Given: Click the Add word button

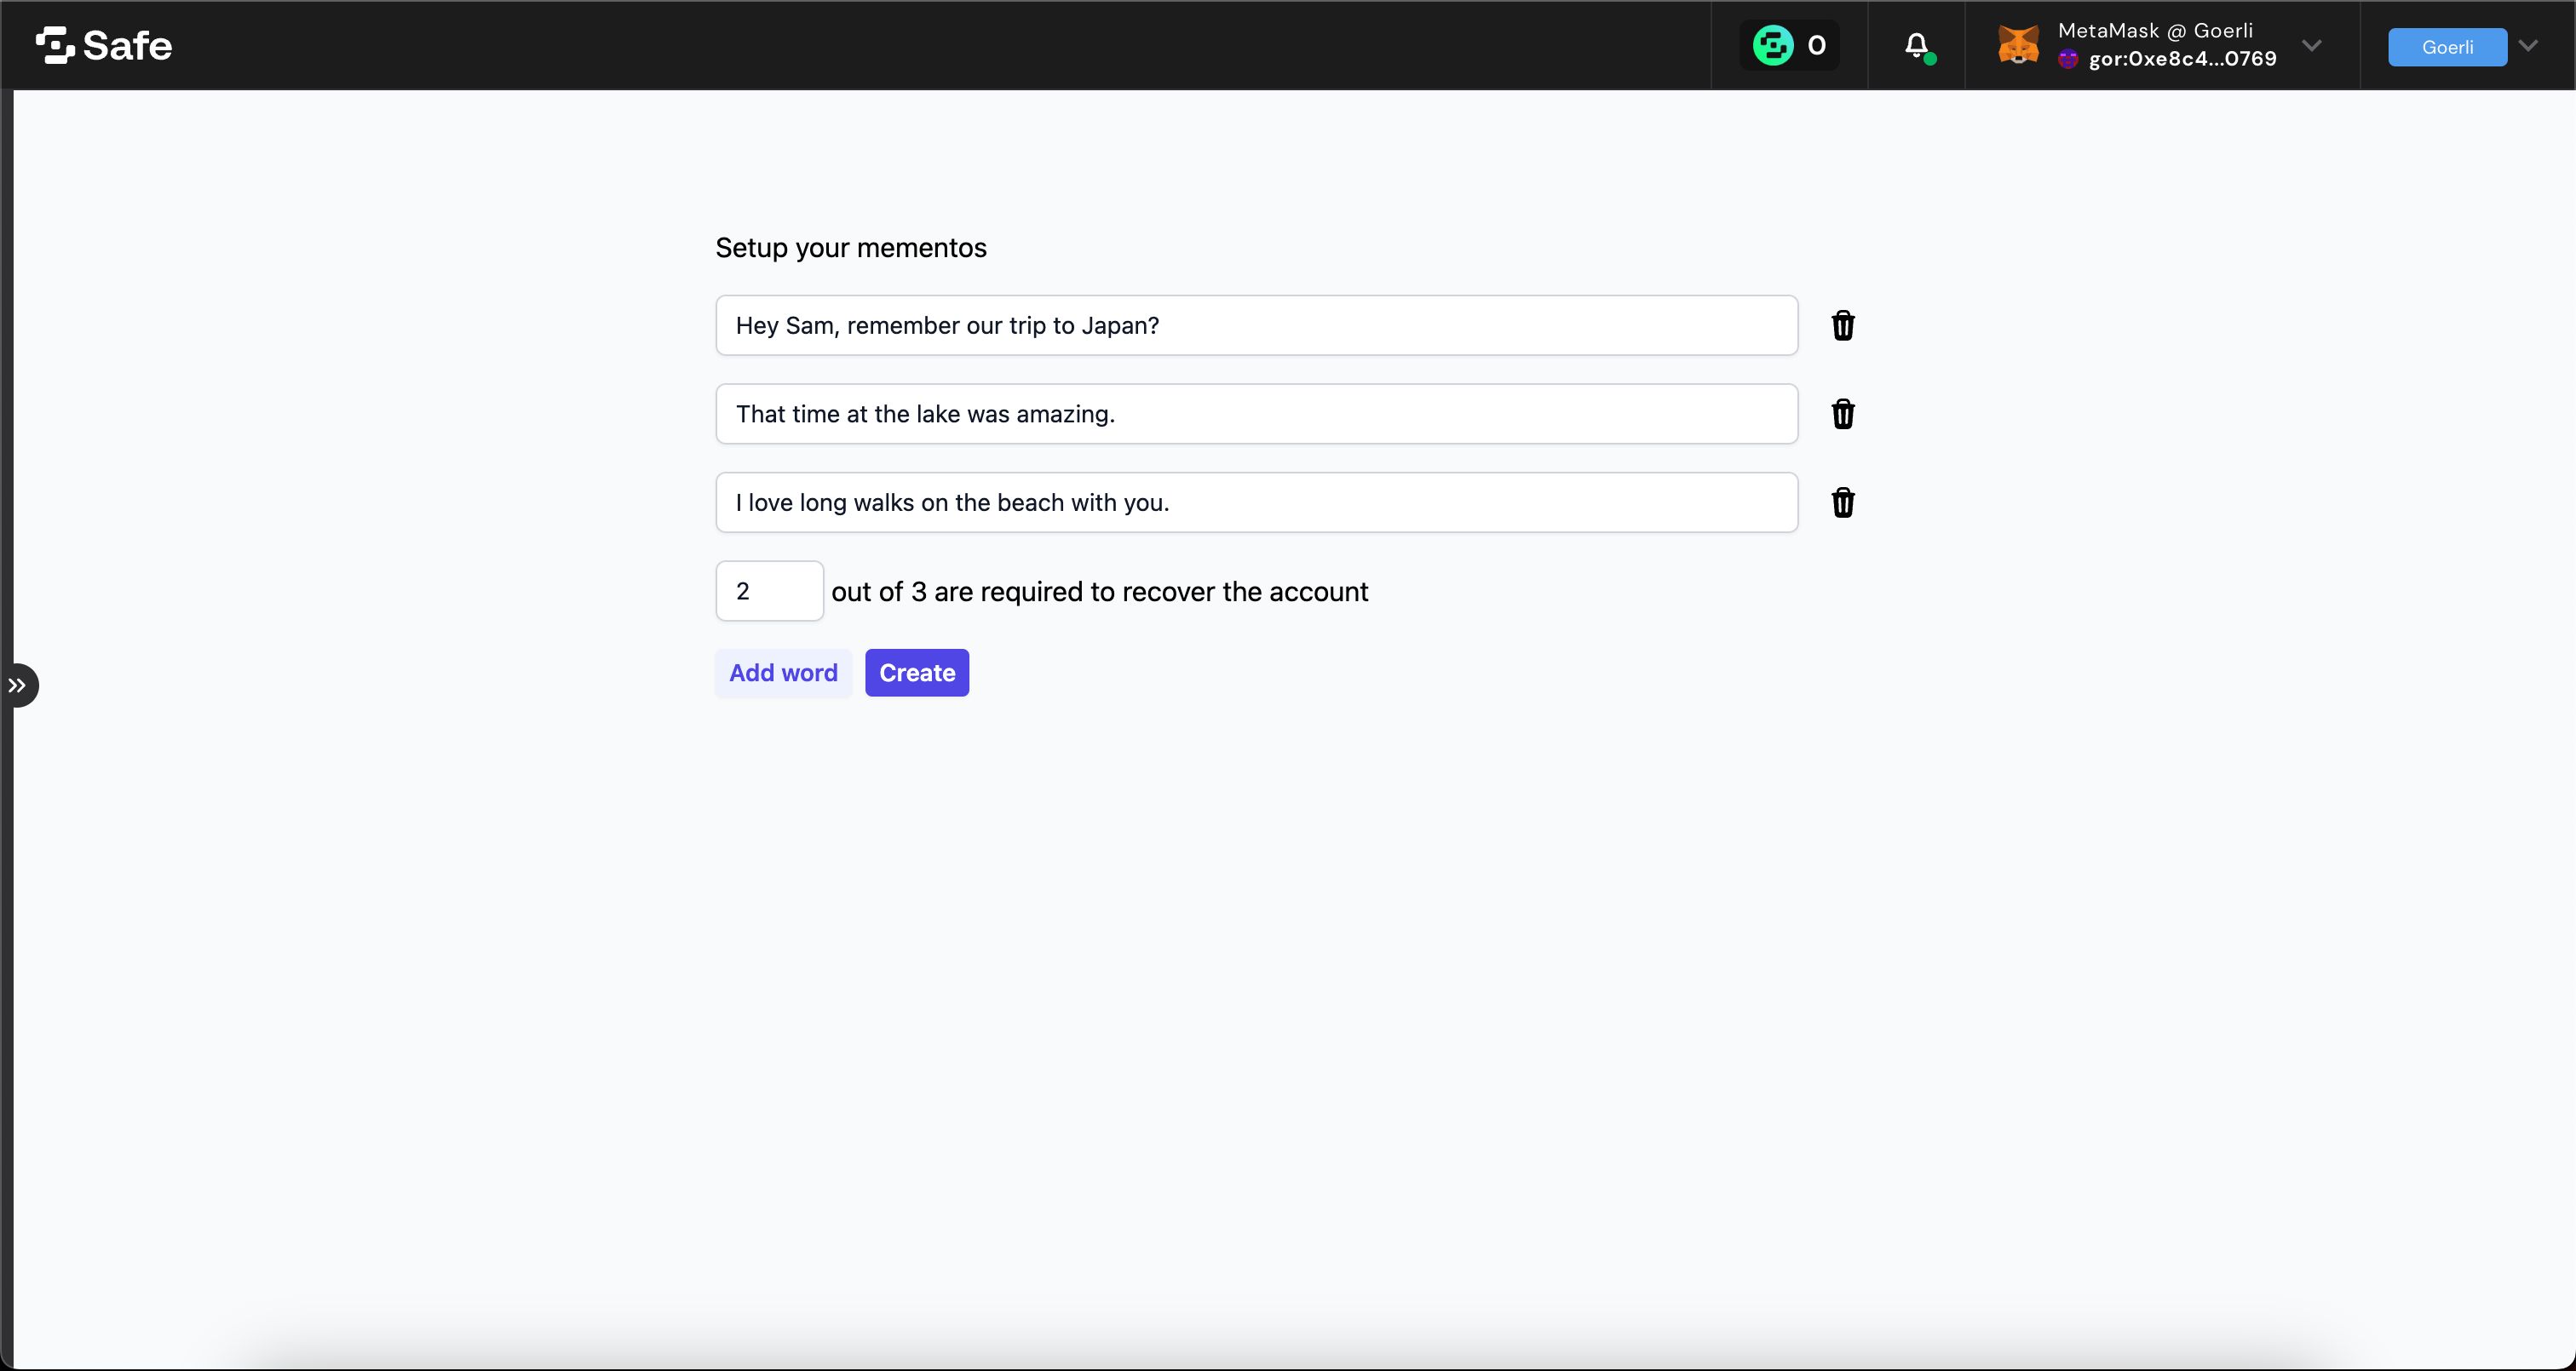Looking at the screenshot, I should (x=783, y=673).
